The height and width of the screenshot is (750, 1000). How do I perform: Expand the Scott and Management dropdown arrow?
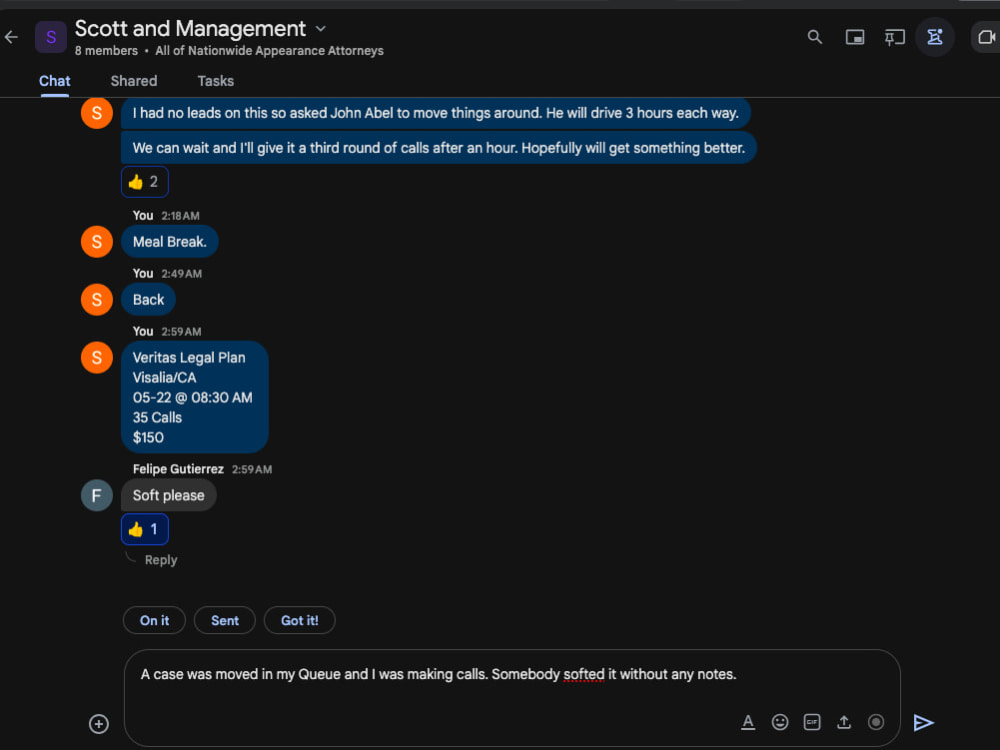(321, 29)
